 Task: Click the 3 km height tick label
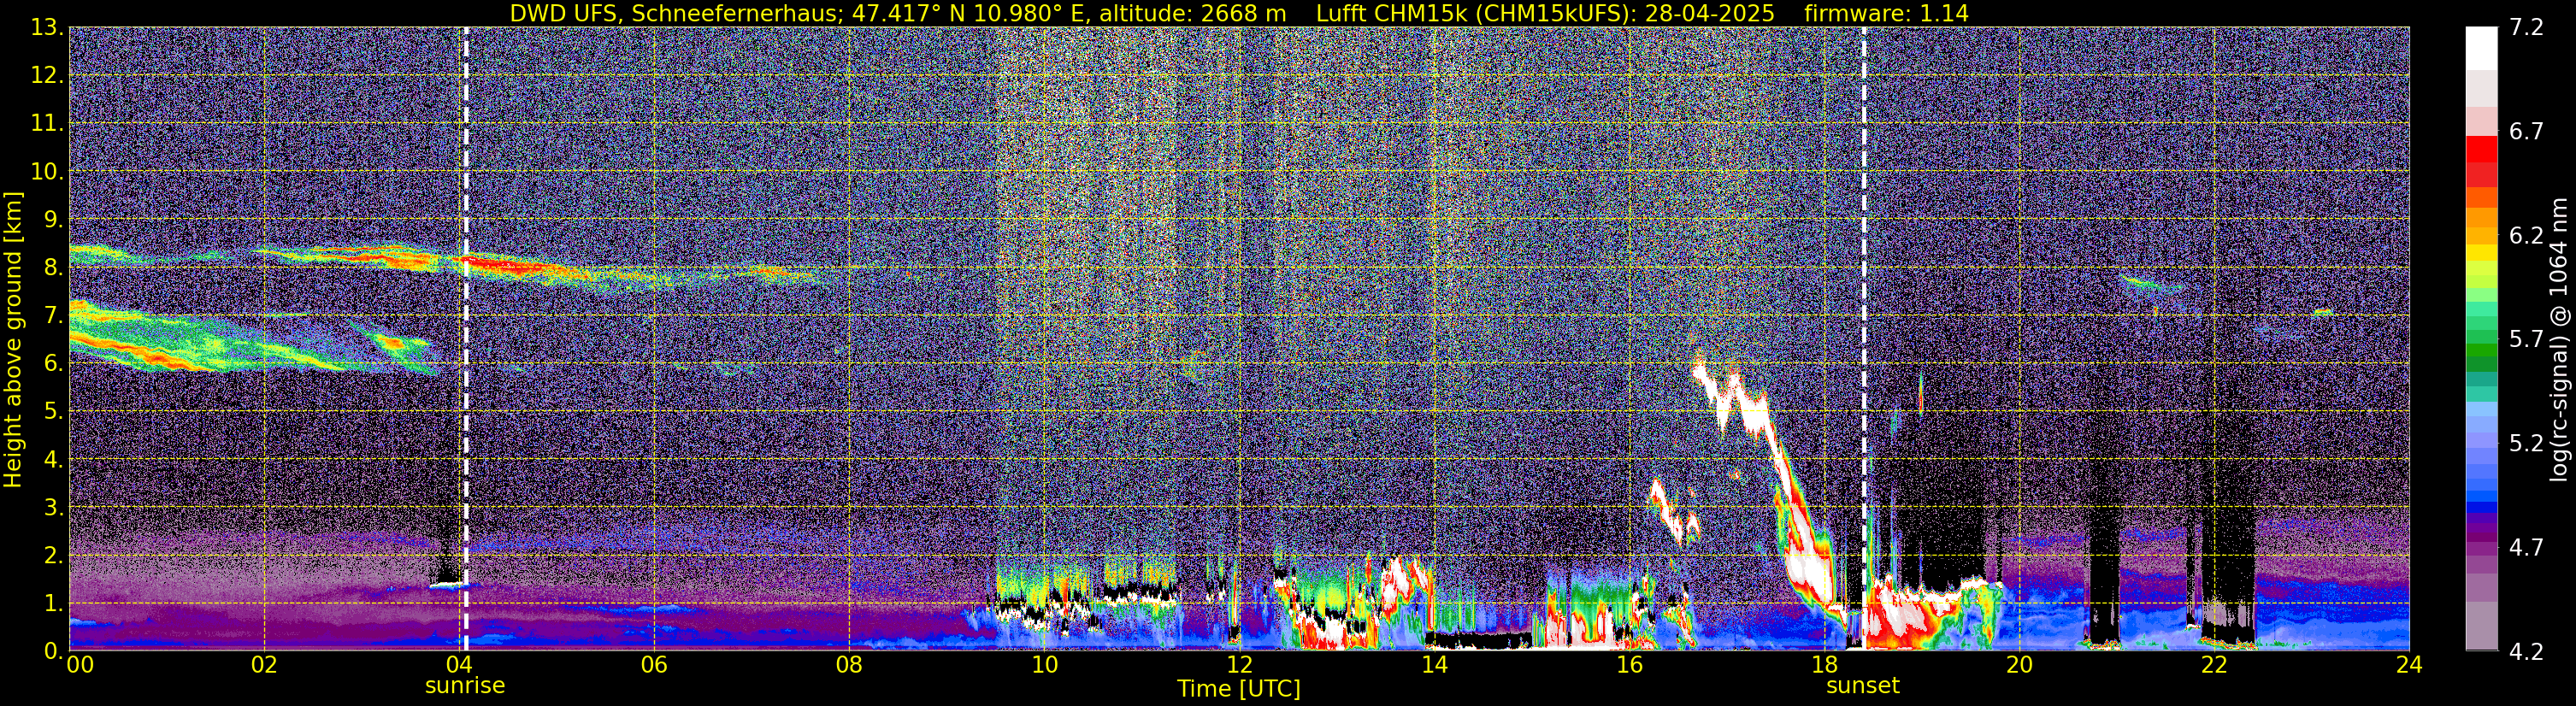(54, 507)
